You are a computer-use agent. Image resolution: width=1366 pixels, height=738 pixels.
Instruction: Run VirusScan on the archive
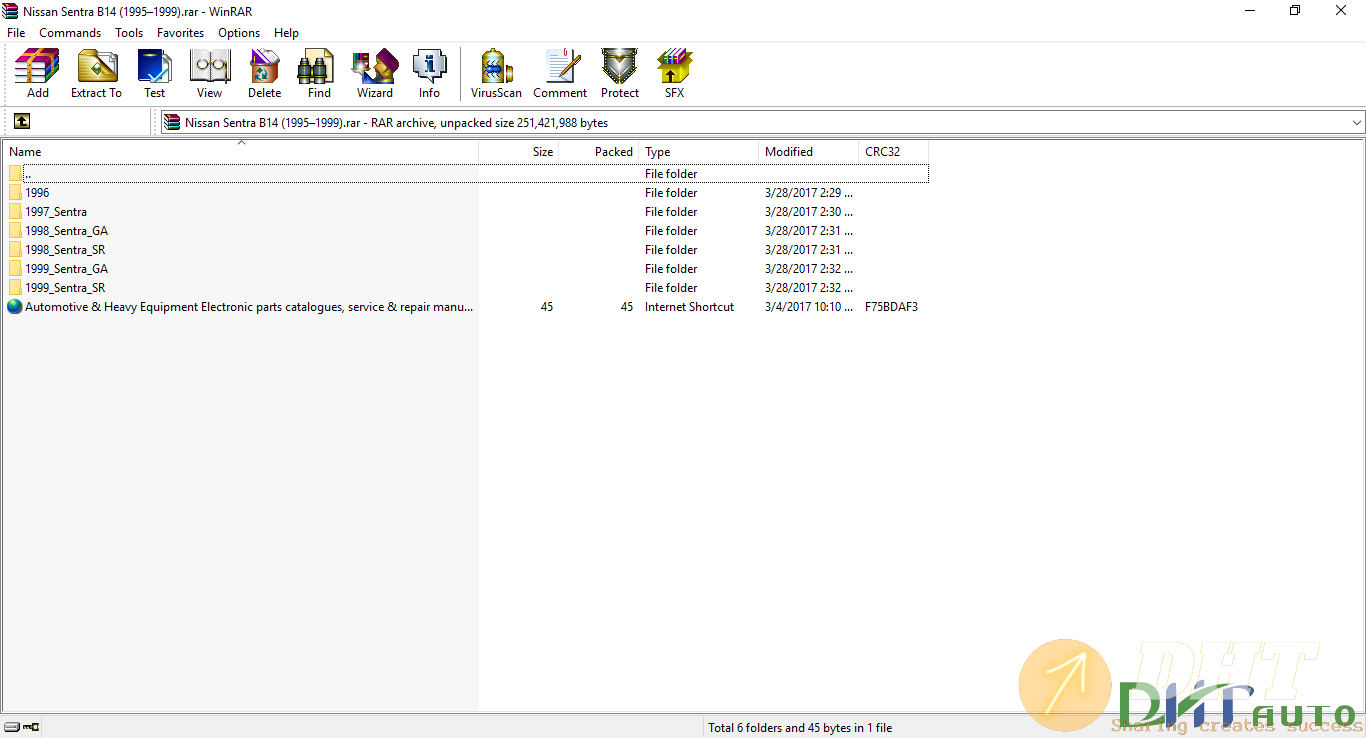pyautogui.click(x=496, y=74)
